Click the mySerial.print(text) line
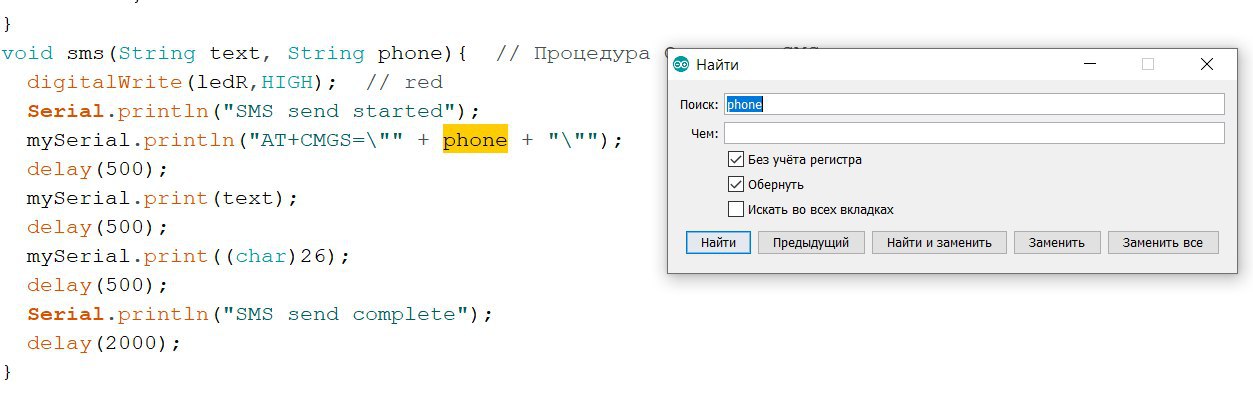This screenshot has height=397, width=1253. 163,198
